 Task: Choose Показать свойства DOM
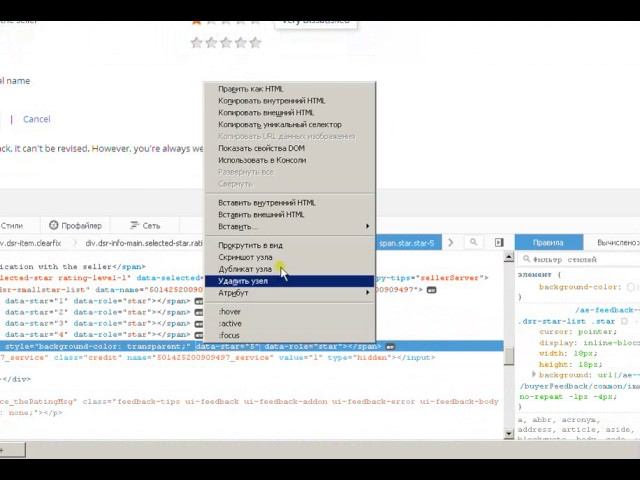tap(289, 148)
